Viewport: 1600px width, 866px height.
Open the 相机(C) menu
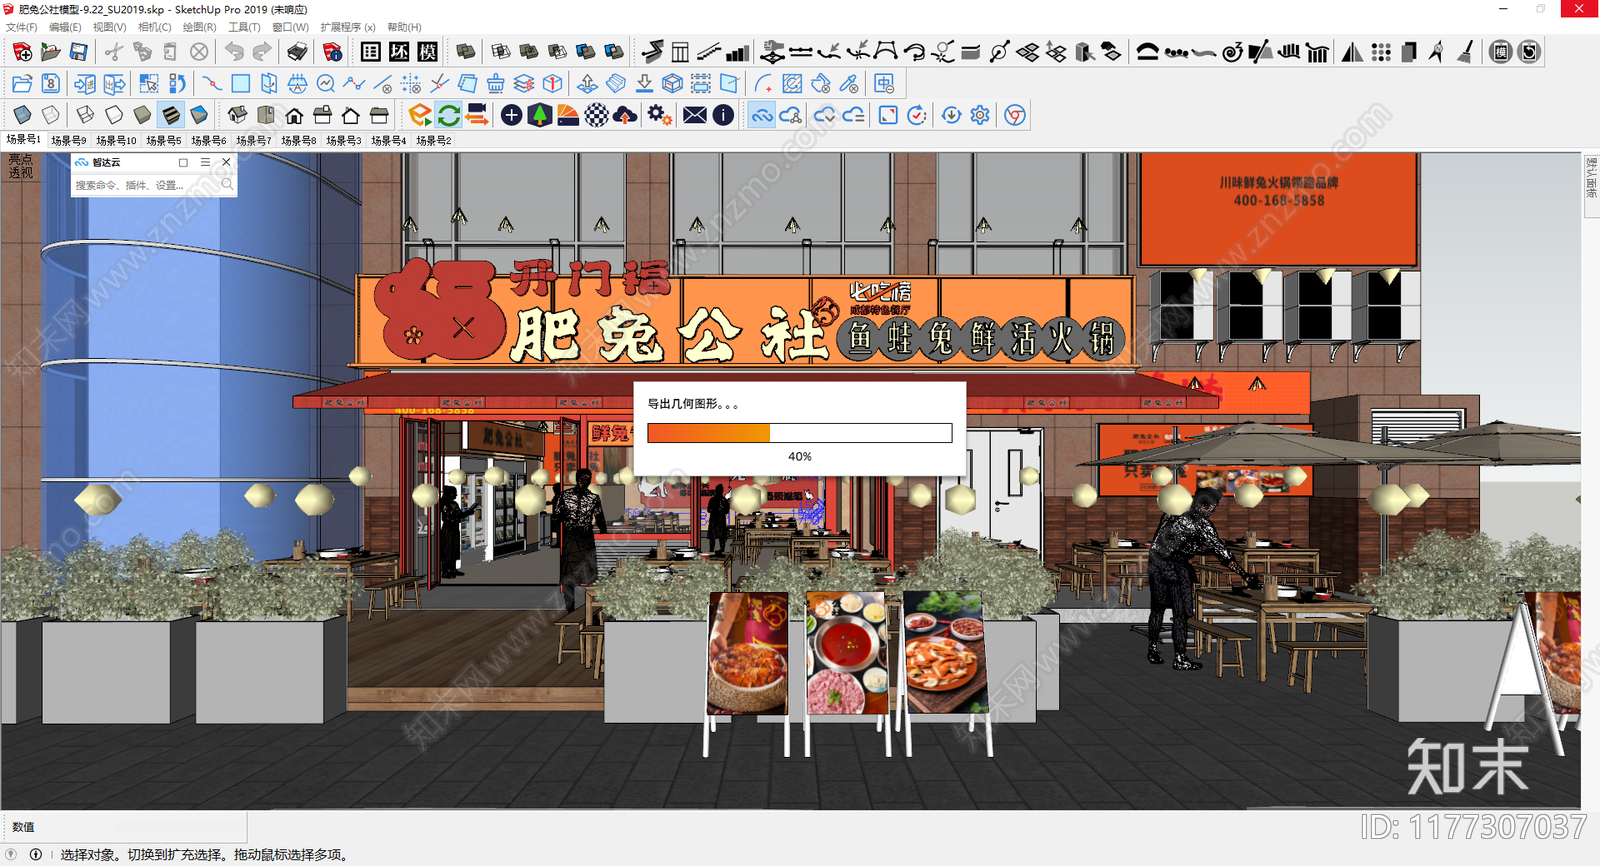coord(155,27)
